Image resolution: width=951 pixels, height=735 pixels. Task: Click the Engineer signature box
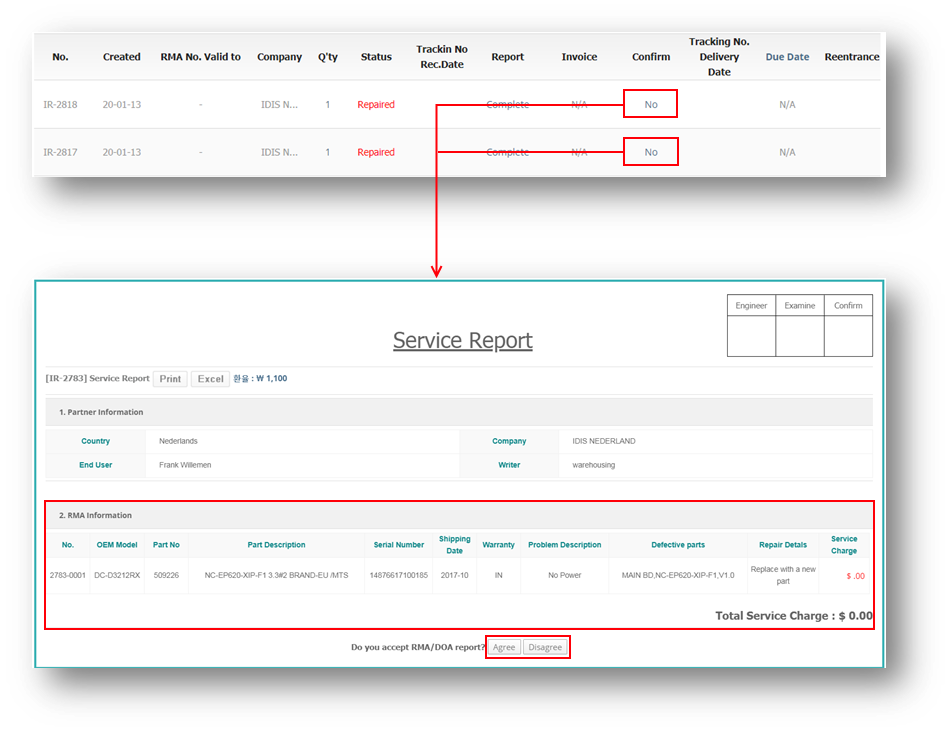(x=751, y=336)
